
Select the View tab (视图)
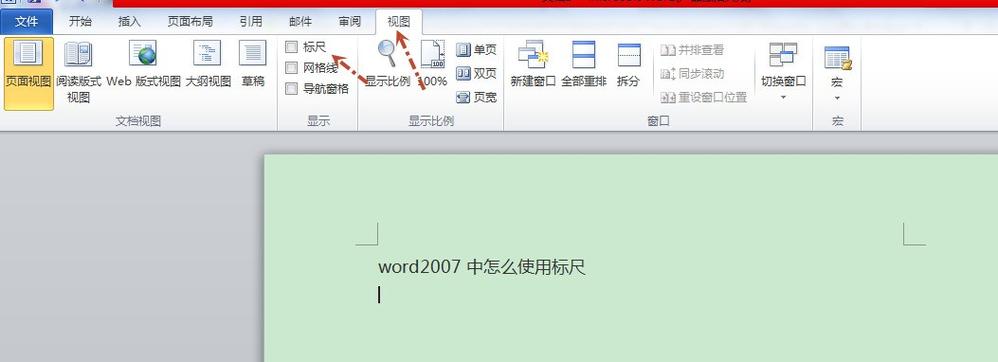tap(399, 22)
